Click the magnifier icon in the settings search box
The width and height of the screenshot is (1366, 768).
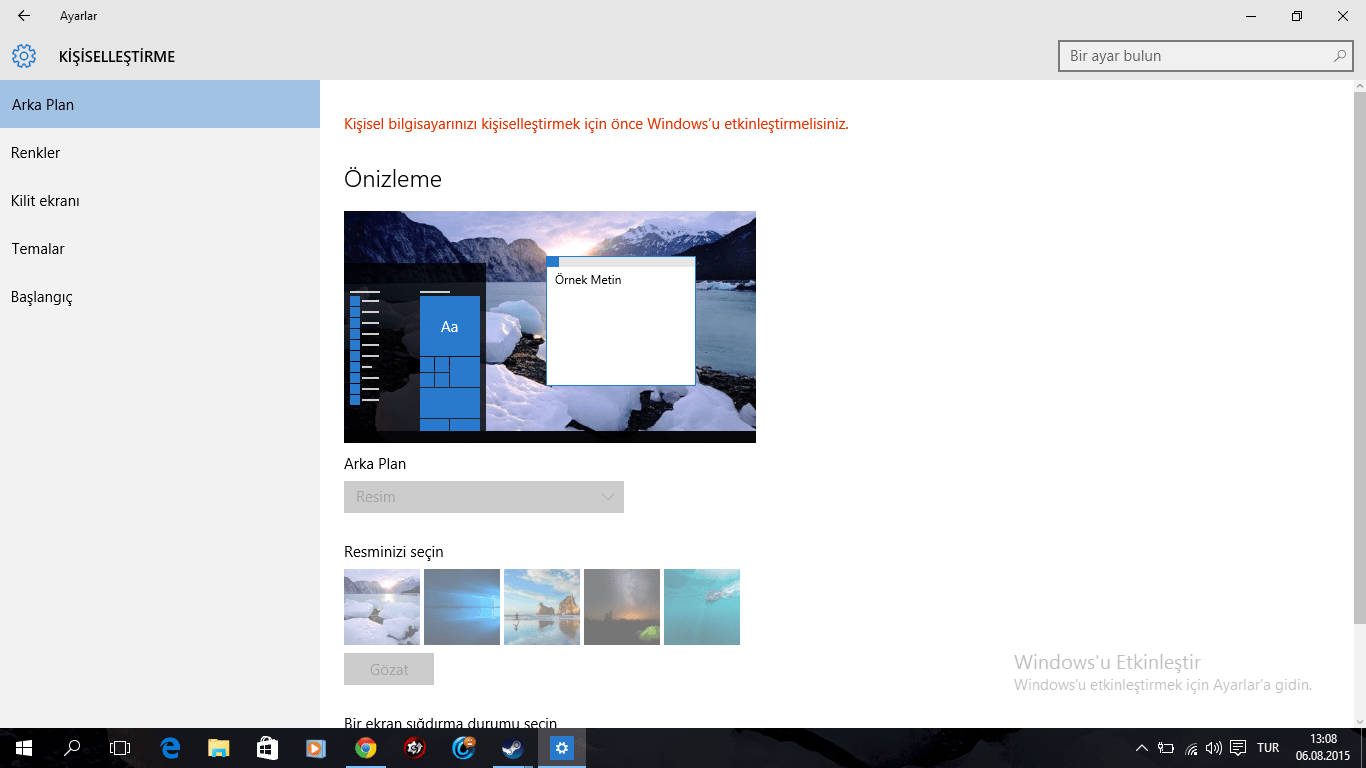pyautogui.click(x=1340, y=56)
